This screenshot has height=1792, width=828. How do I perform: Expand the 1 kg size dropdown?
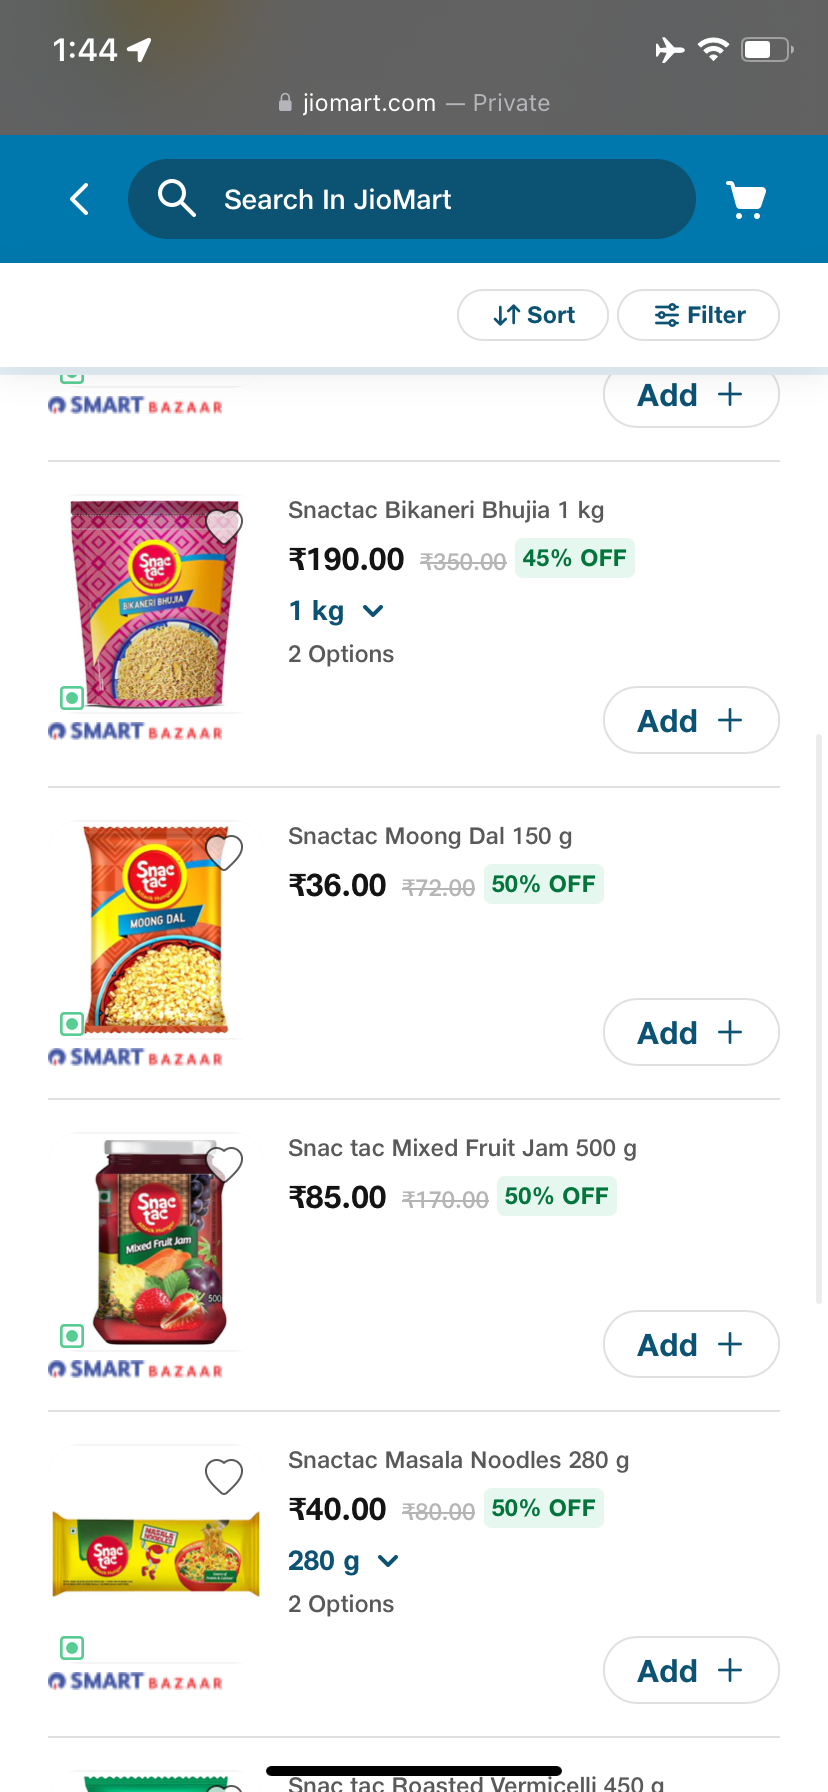[336, 611]
